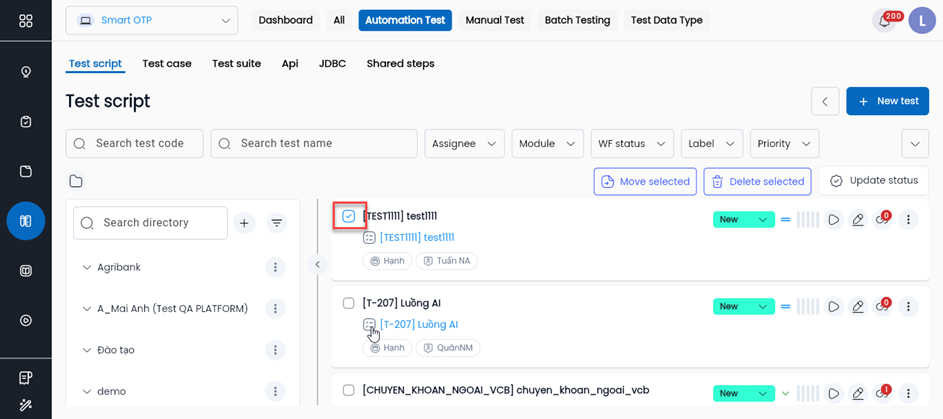
Task: Uncheck the TEST1111 test1111 checkbox
Action: click(x=349, y=216)
